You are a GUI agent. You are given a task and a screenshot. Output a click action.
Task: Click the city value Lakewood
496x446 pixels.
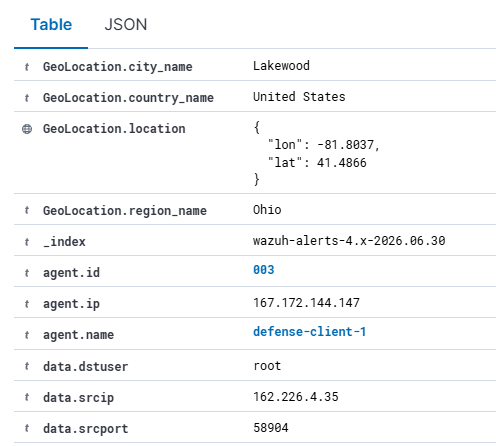281,66
